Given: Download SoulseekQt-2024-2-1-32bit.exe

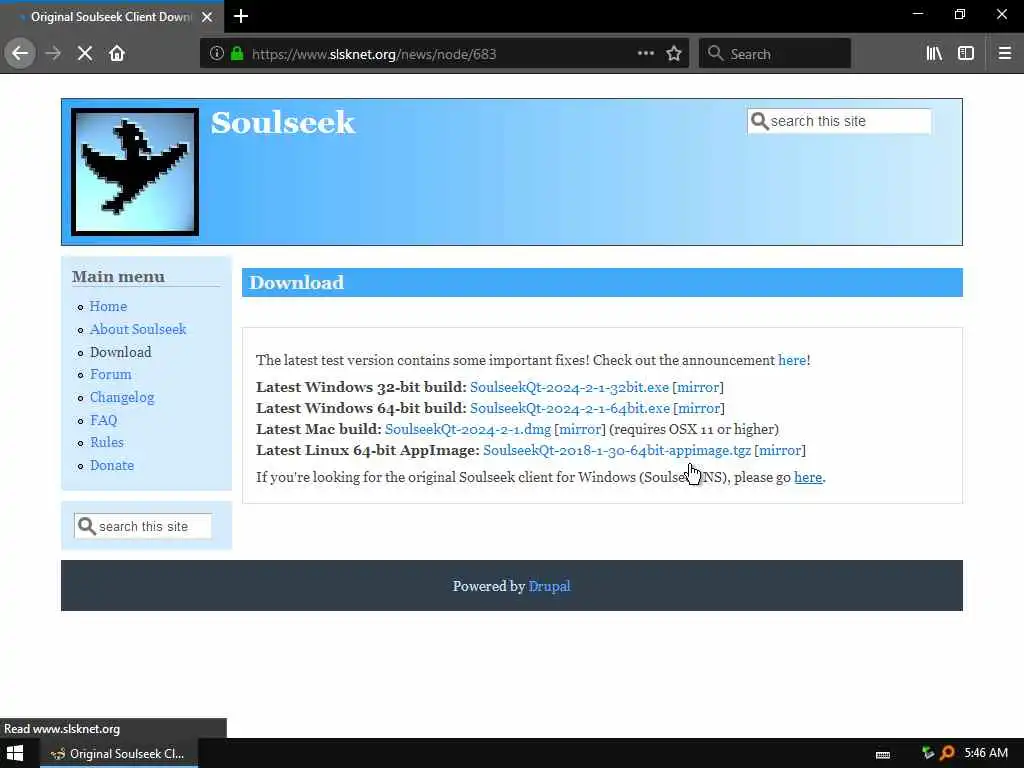Looking at the screenshot, I should click(569, 387).
